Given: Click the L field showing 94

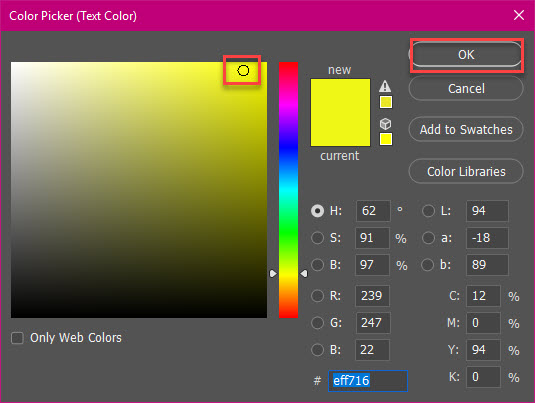Looking at the screenshot, I should [487, 211].
